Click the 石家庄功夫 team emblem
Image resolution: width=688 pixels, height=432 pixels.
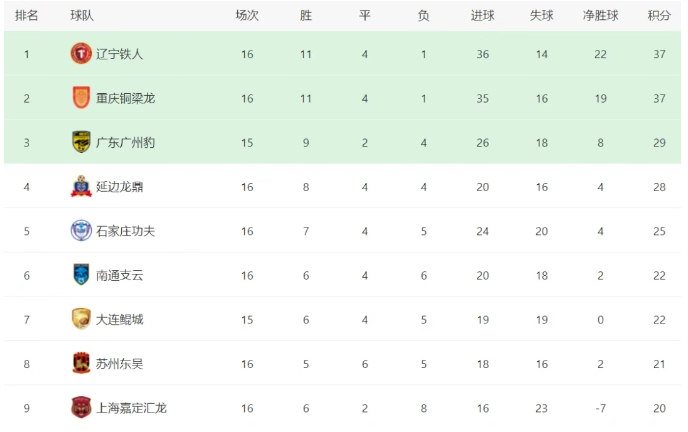81,231
